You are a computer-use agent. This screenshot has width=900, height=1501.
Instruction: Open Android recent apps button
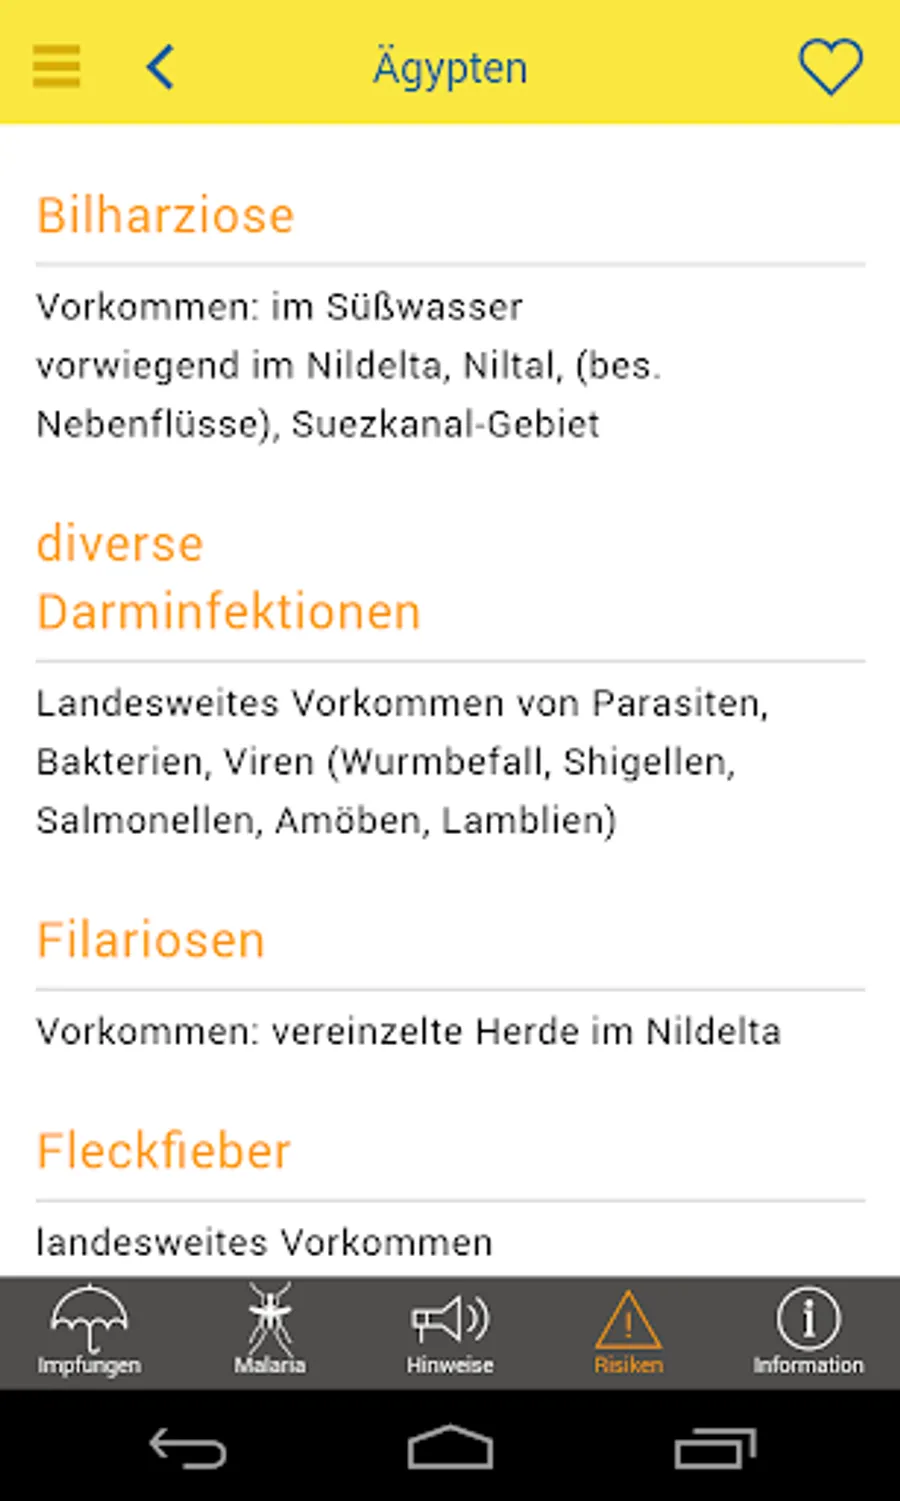click(715, 1448)
